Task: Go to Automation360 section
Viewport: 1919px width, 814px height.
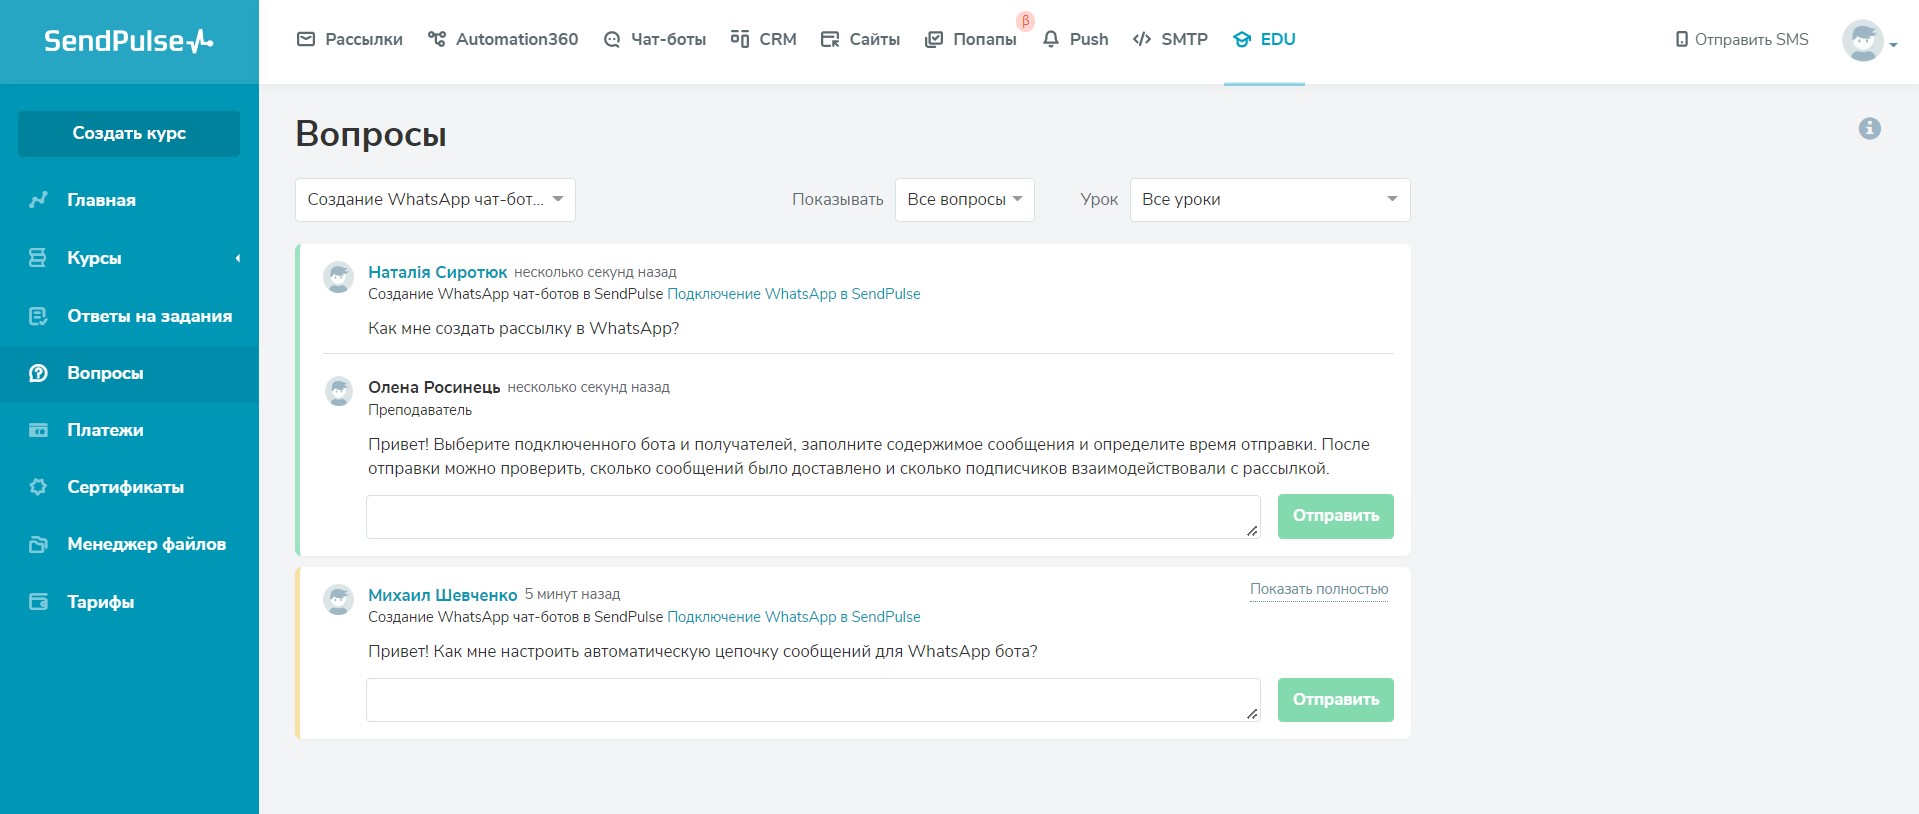Action: 503,39
